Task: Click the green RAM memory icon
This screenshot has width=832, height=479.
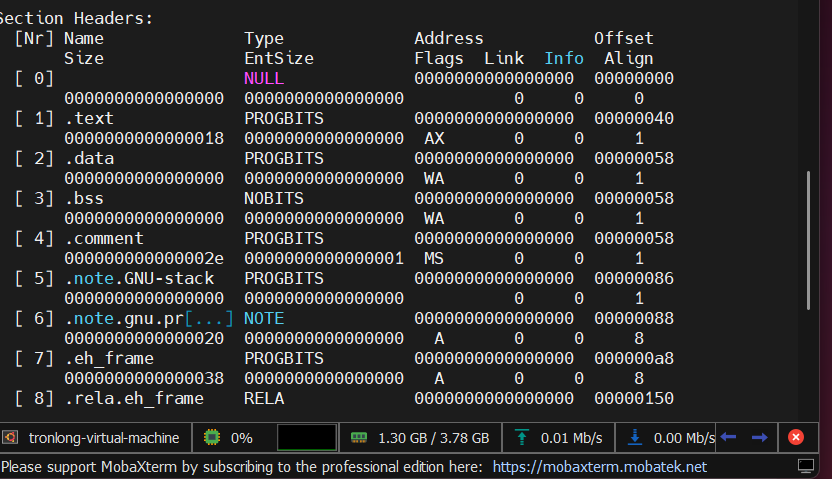Action: [x=359, y=438]
